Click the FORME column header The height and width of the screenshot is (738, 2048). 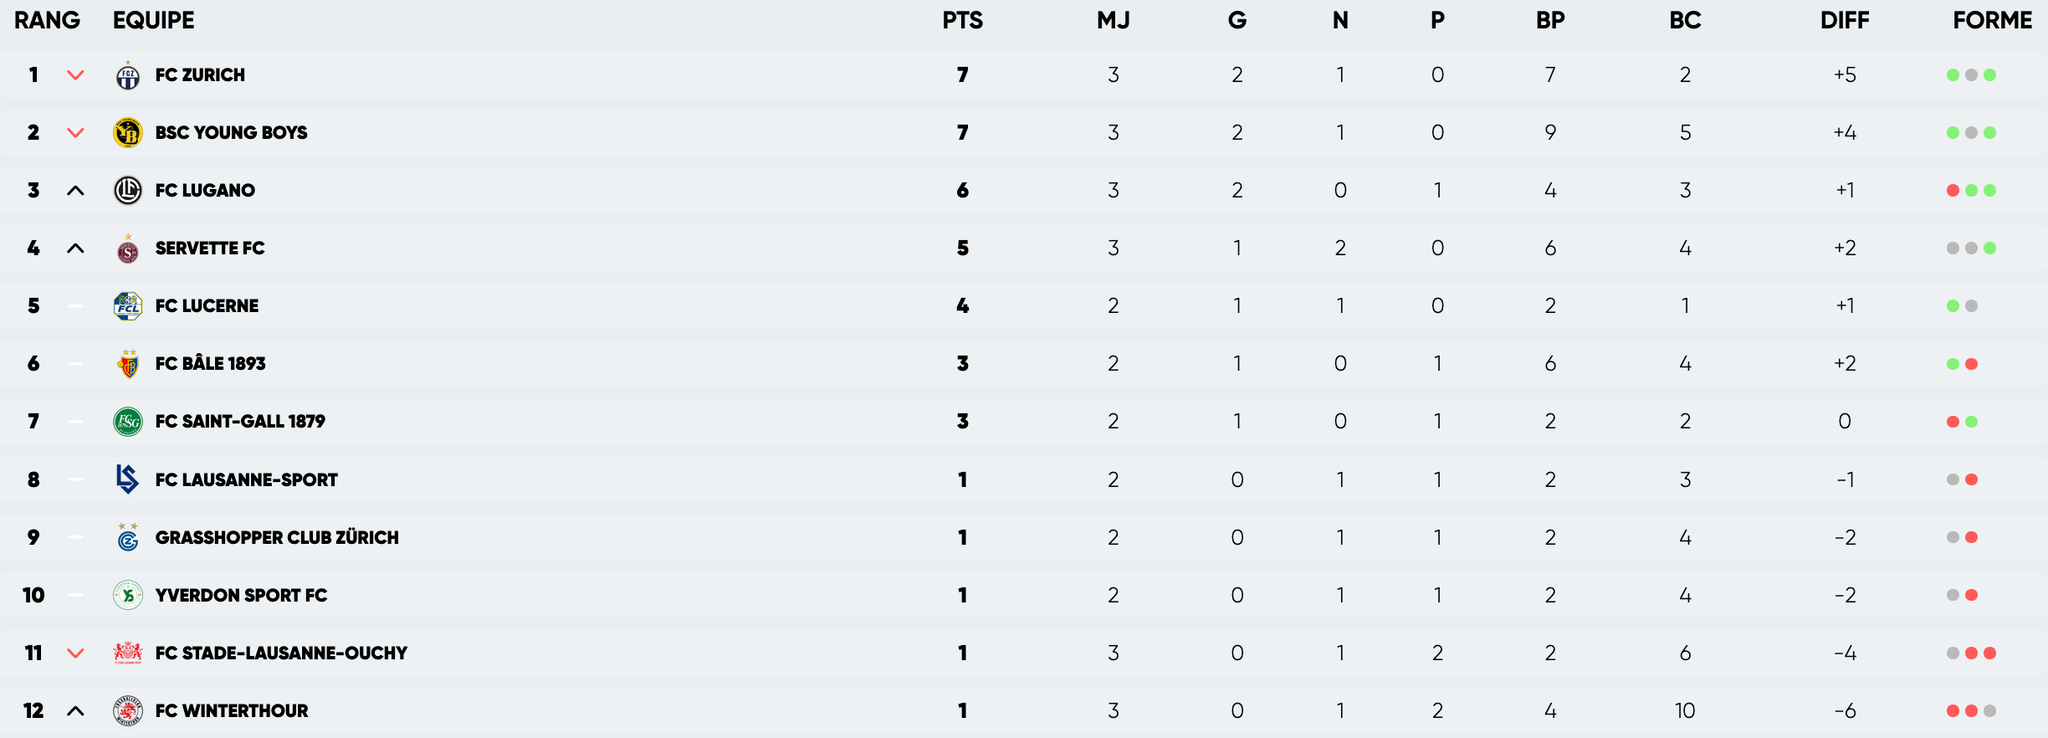click(1992, 21)
